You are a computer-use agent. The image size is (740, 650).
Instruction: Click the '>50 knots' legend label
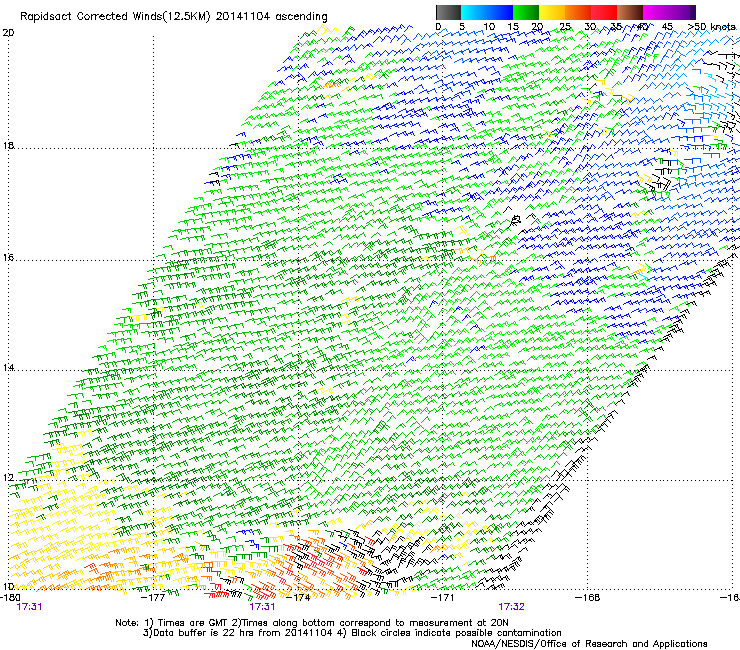click(712, 26)
